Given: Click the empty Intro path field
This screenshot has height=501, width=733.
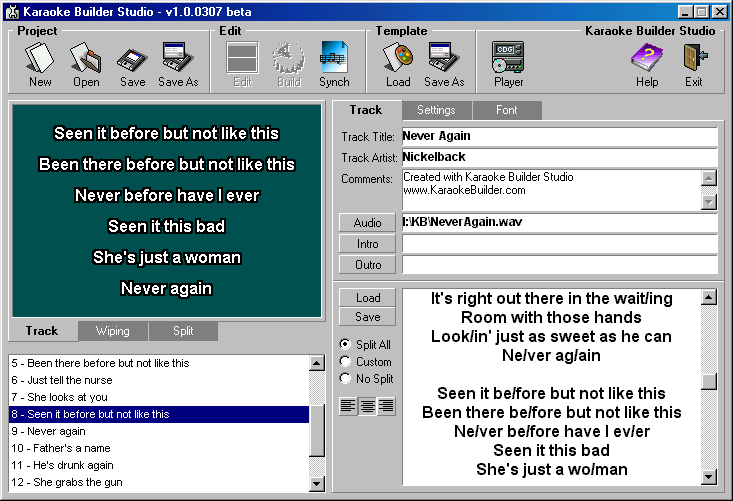Looking at the screenshot, I should (x=560, y=243).
